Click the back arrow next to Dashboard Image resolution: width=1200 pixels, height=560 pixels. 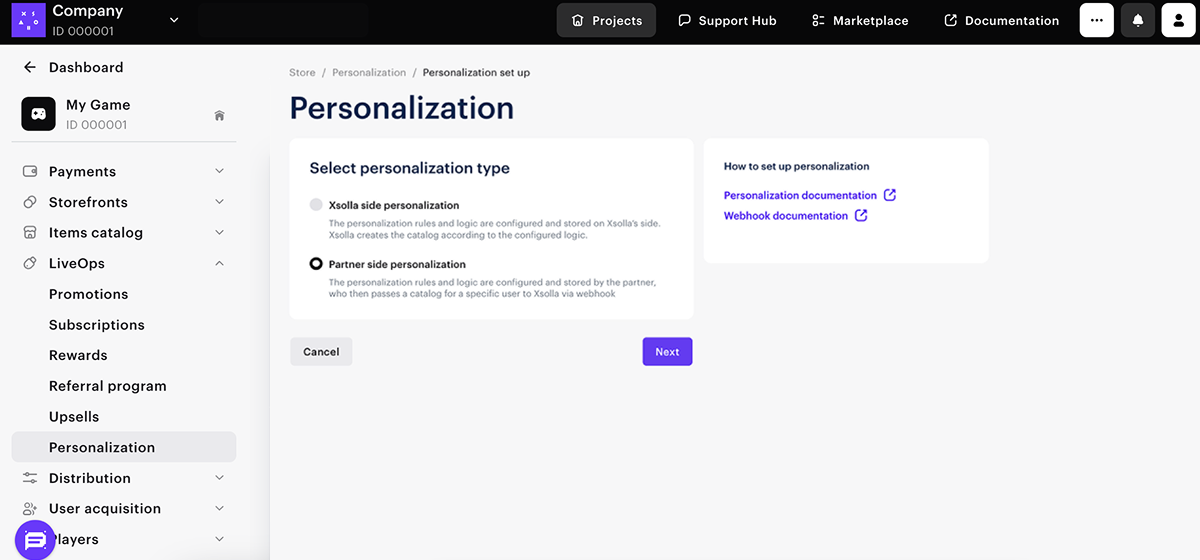[29, 67]
